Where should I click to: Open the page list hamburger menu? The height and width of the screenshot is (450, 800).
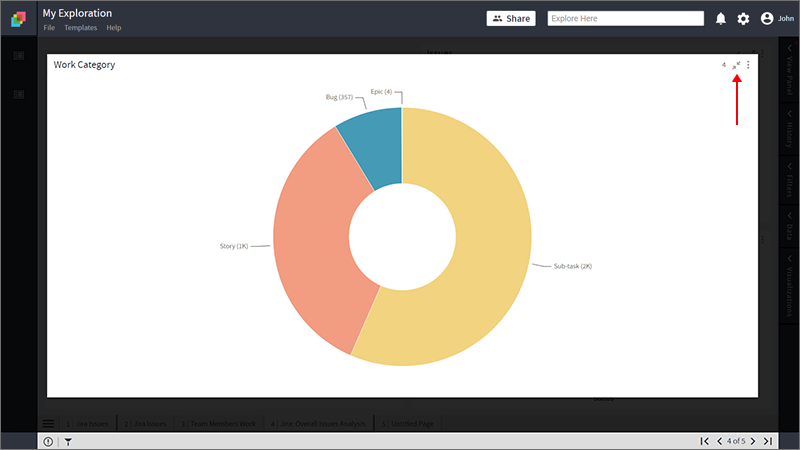[48, 423]
